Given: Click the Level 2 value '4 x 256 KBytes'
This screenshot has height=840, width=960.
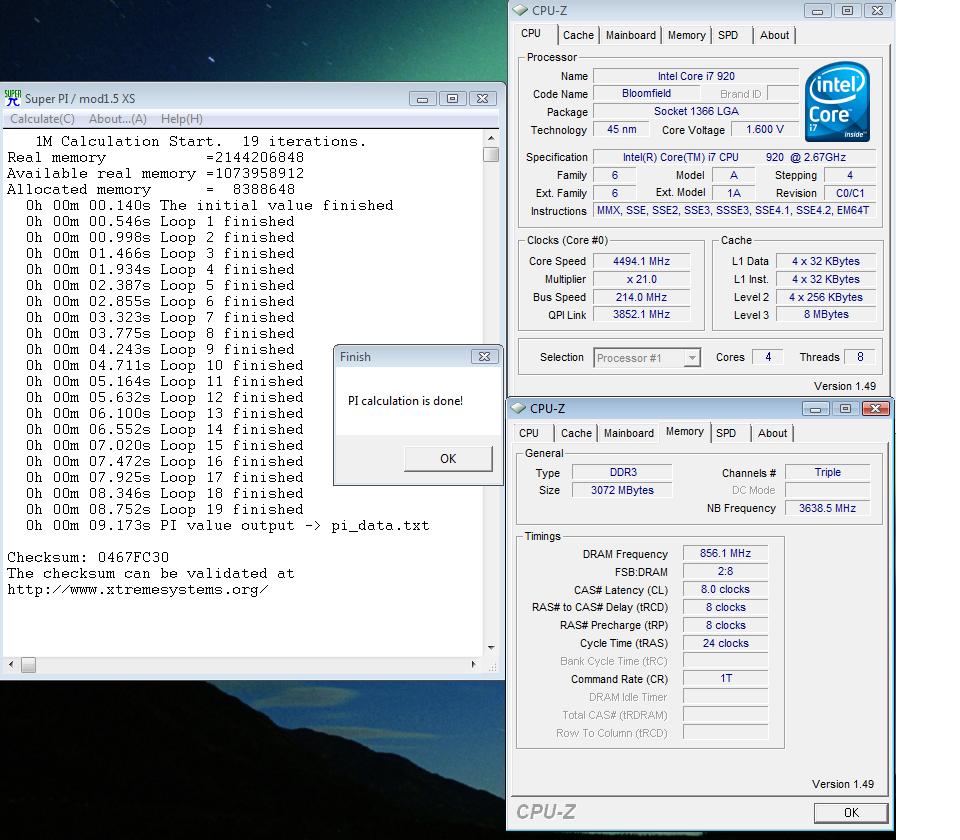Looking at the screenshot, I should [x=826, y=297].
